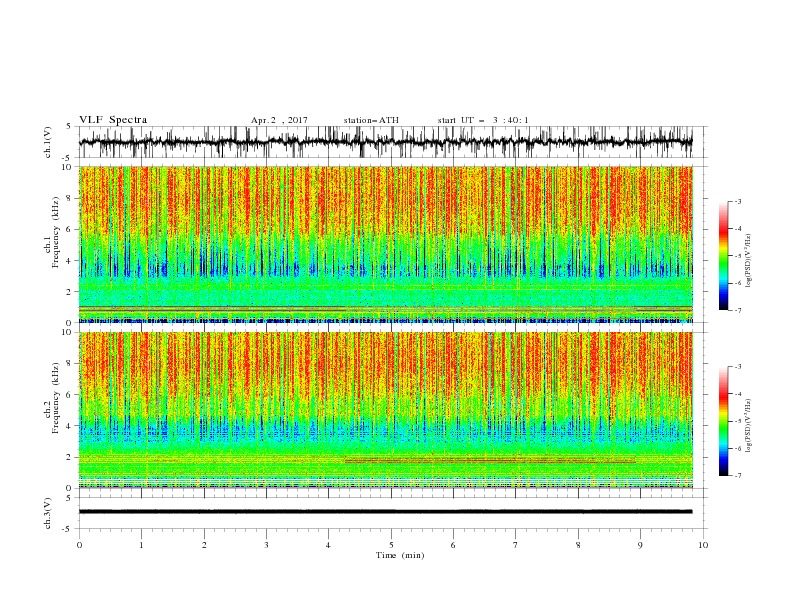Click the ch.1 spectrogram color bar

(x=723, y=256)
